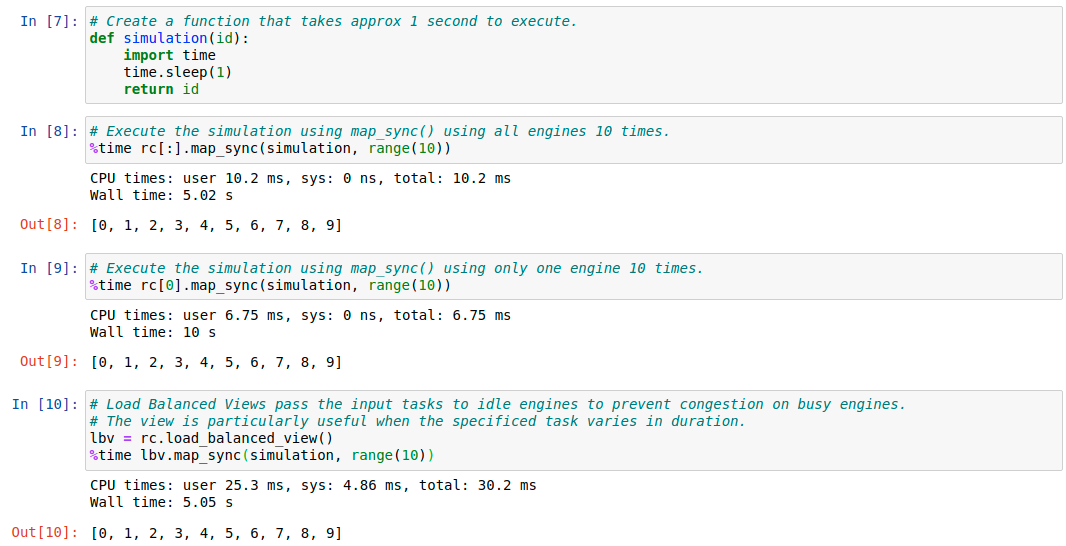Click the Out[10] prompt label
Screen dimensions: 1066x546
point(46,532)
